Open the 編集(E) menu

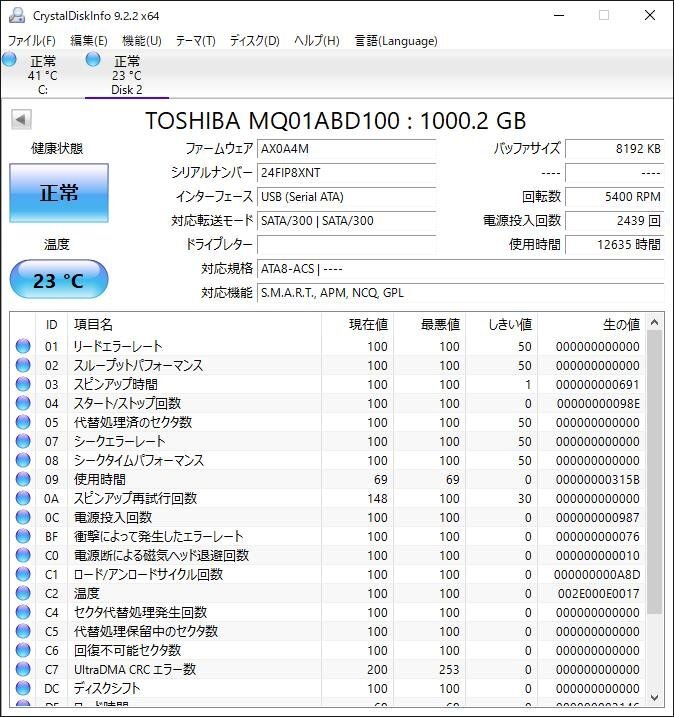point(89,41)
